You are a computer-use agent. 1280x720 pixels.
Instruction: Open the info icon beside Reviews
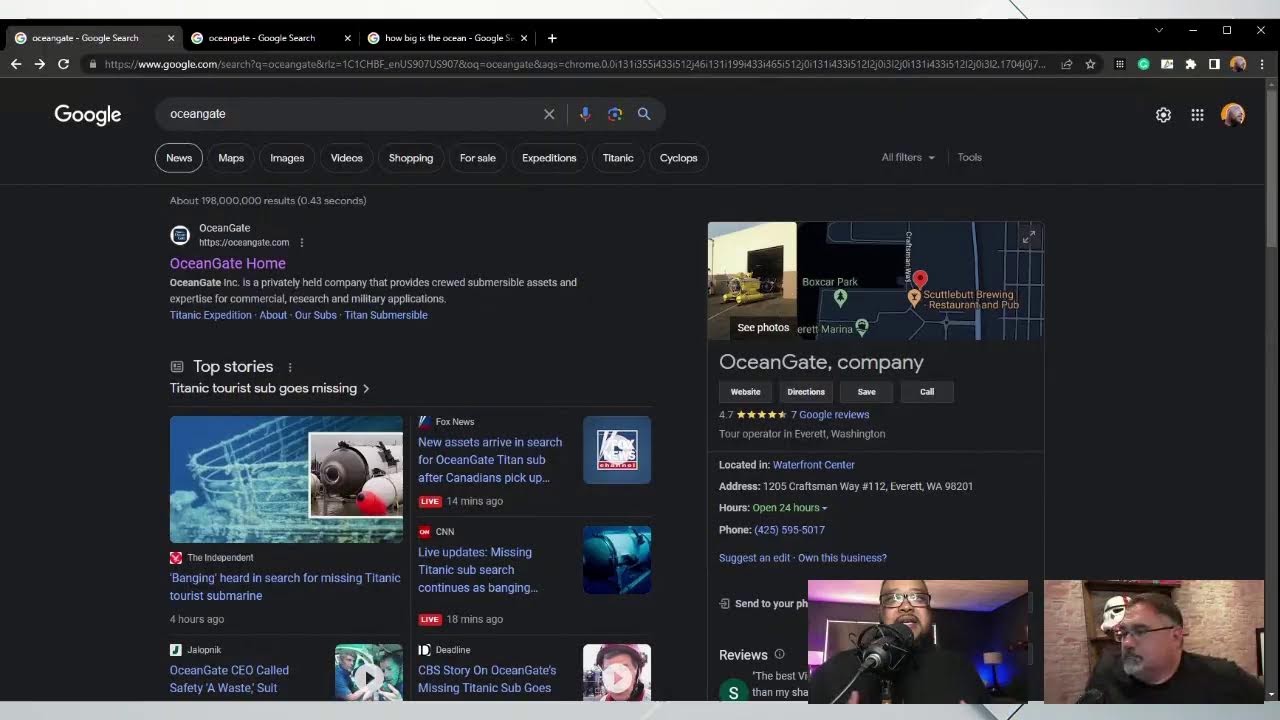(779, 655)
